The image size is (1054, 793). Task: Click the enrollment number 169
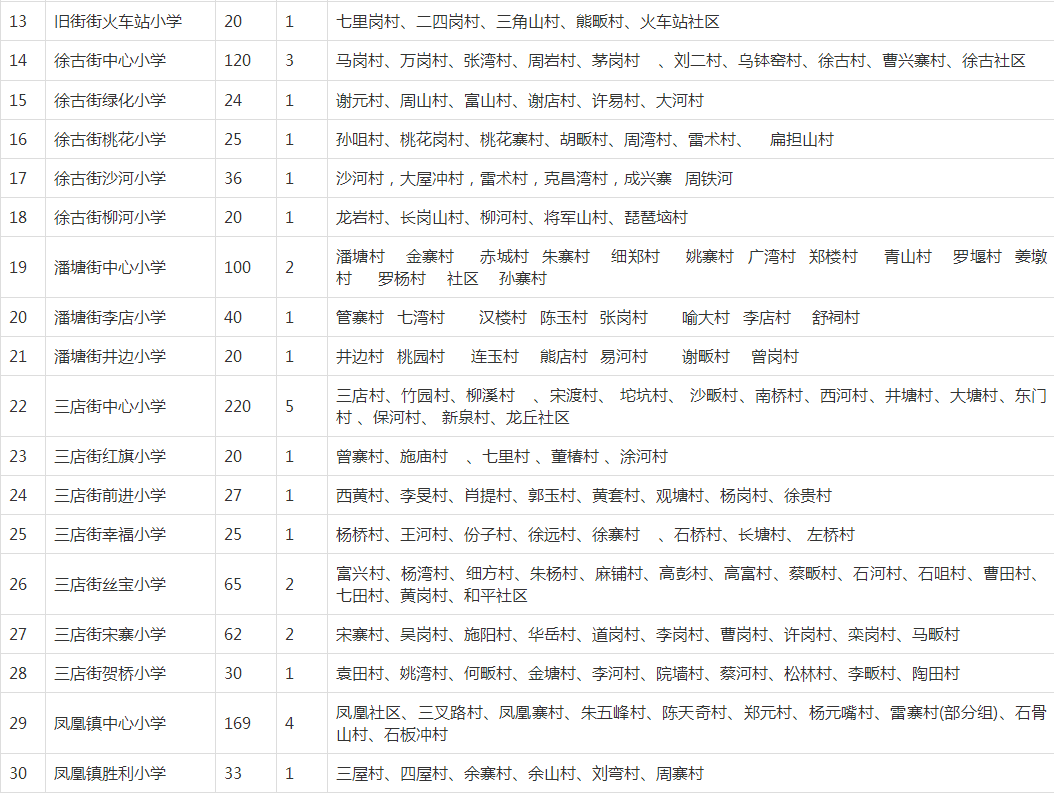[237, 724]
